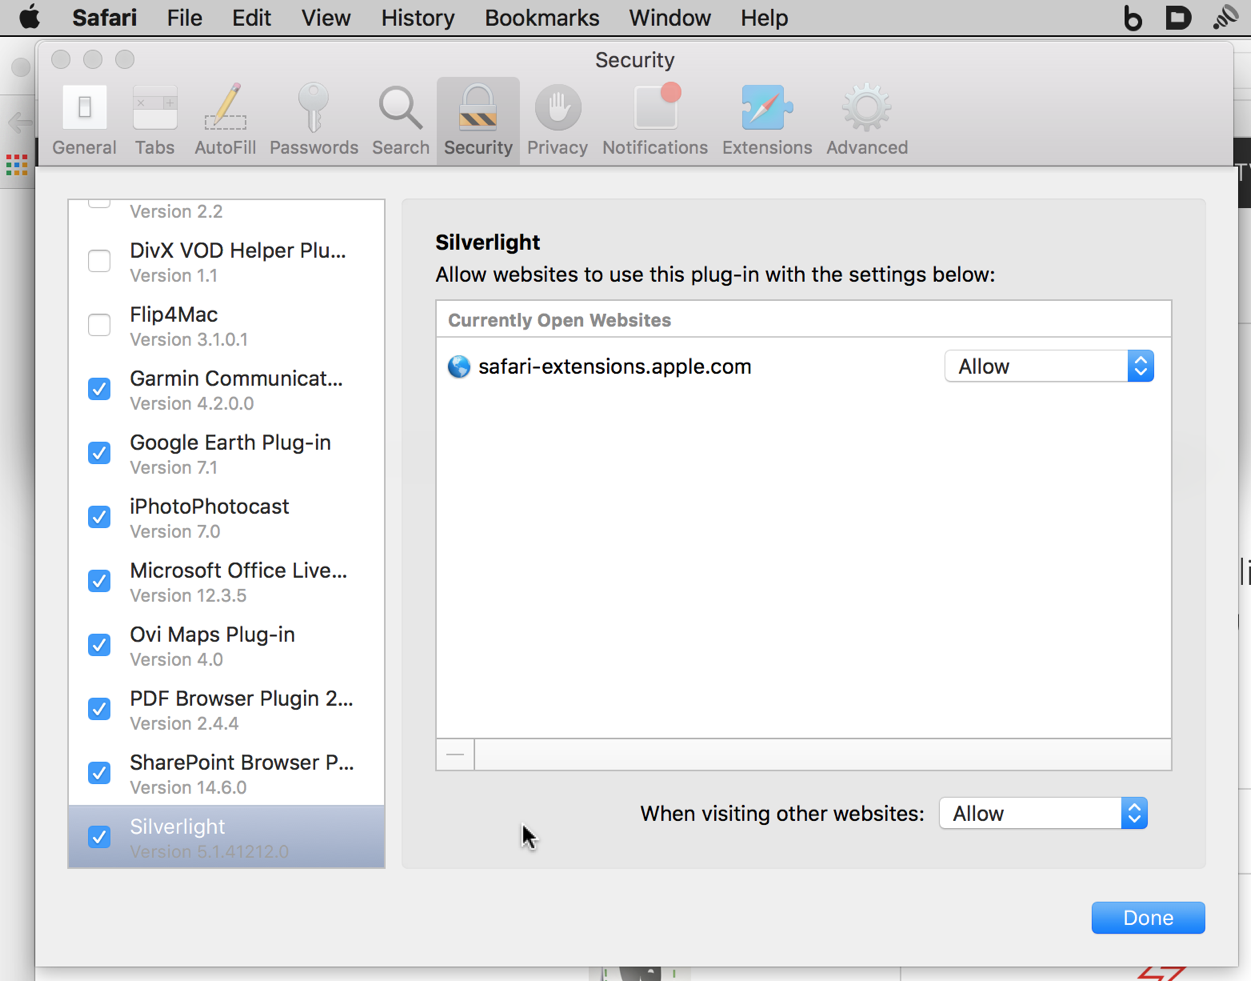Click the globe icon beside safari-extensions.apple.com
Image resolution: width=1251 pixels, height=981 pixels.
(x=459, y=367)
